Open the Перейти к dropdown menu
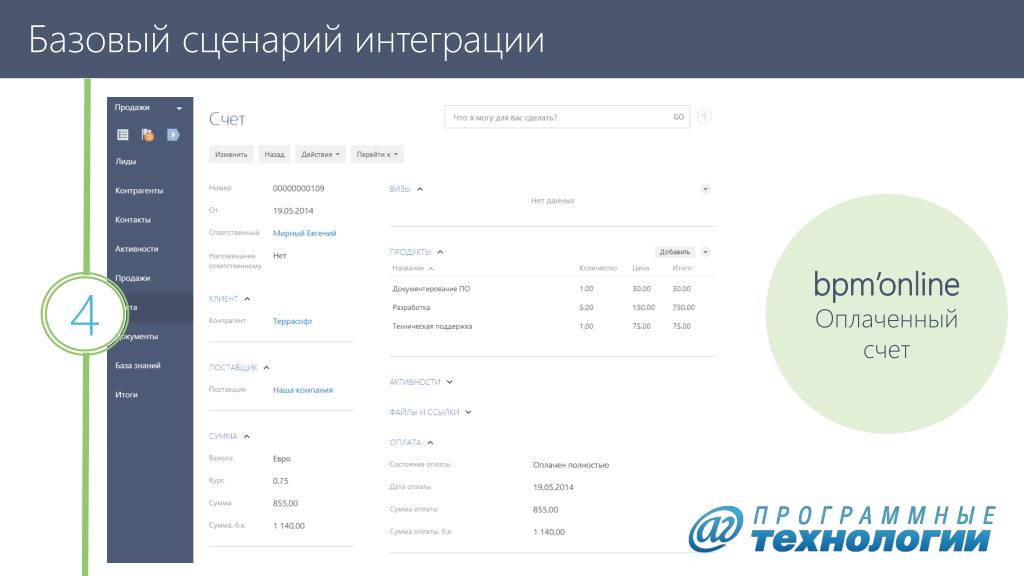Screen dimensions: 1024x576 tap(377, 154)
